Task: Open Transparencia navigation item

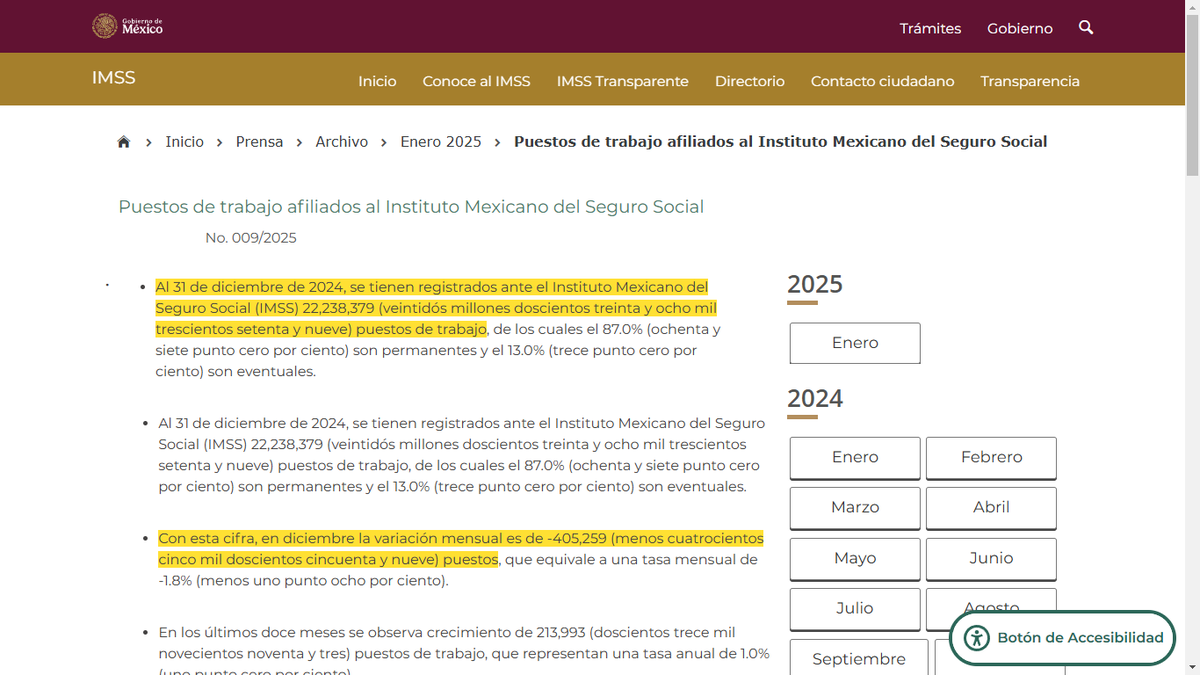Action: point(1030,81)
